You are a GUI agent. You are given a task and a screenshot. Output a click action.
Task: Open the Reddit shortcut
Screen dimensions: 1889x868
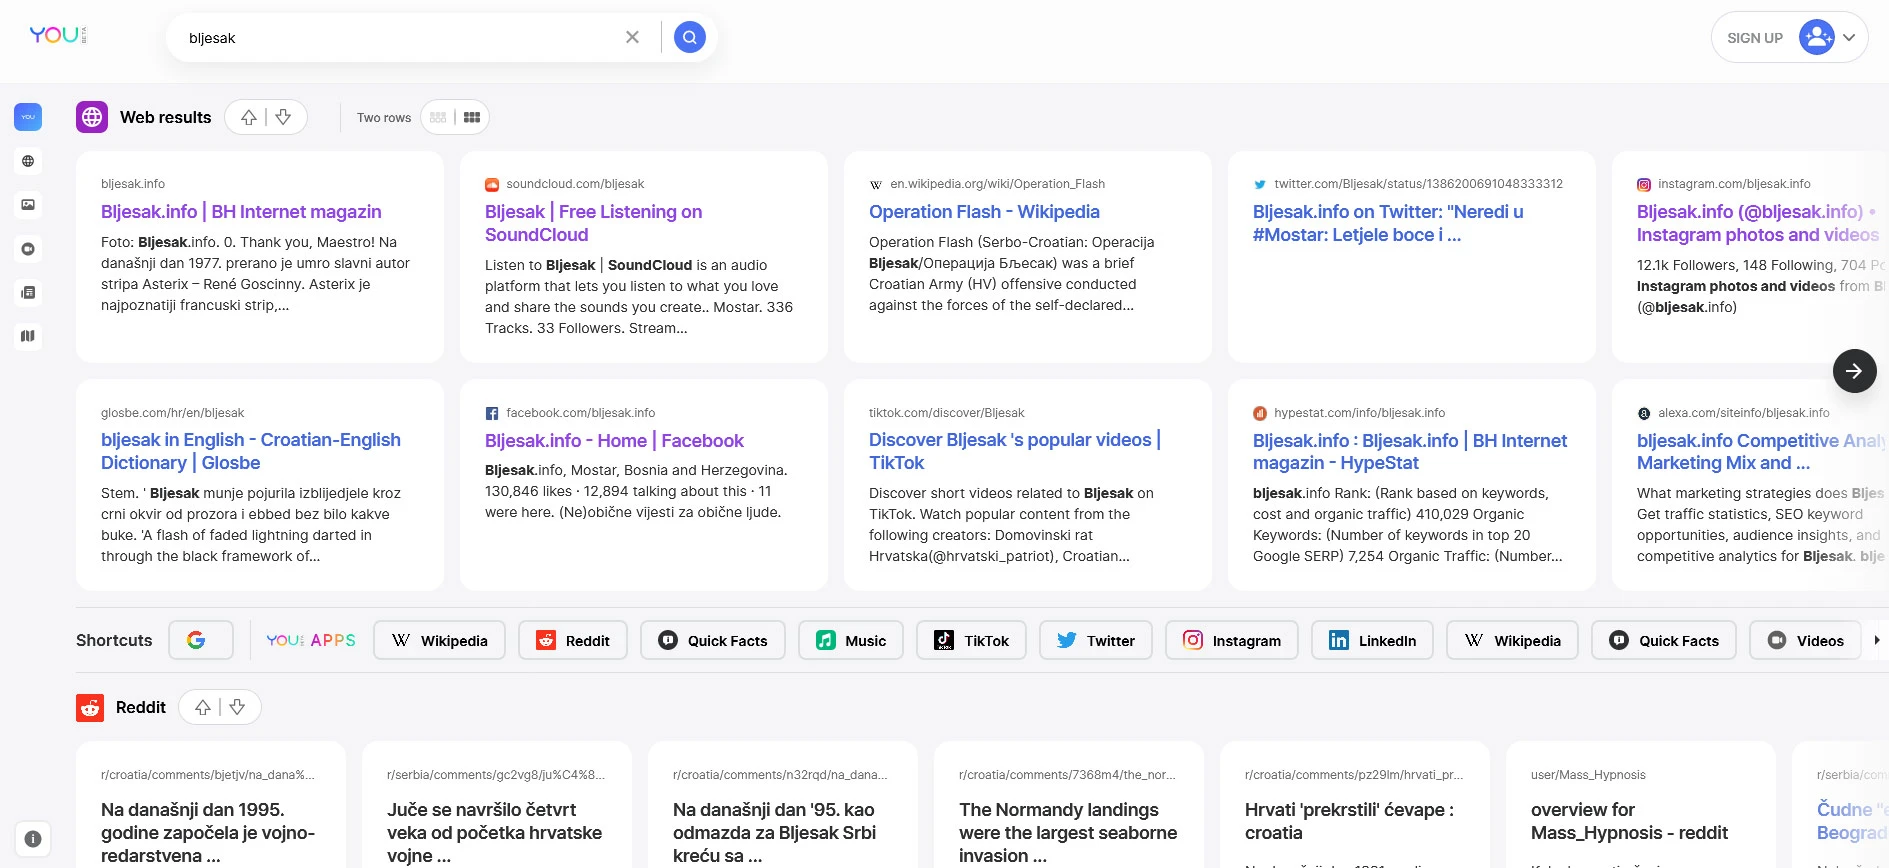click(573, 640)
